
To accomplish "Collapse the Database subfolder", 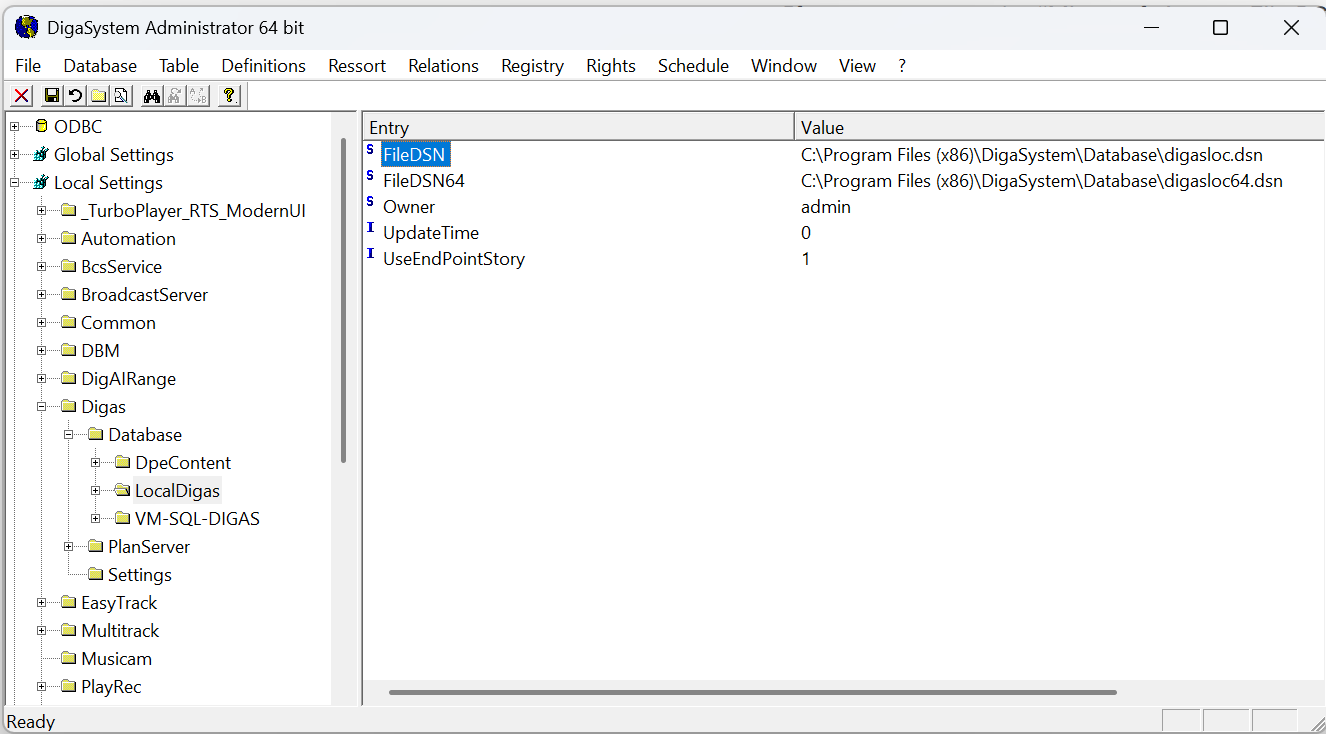I will (x=69, y=435).
